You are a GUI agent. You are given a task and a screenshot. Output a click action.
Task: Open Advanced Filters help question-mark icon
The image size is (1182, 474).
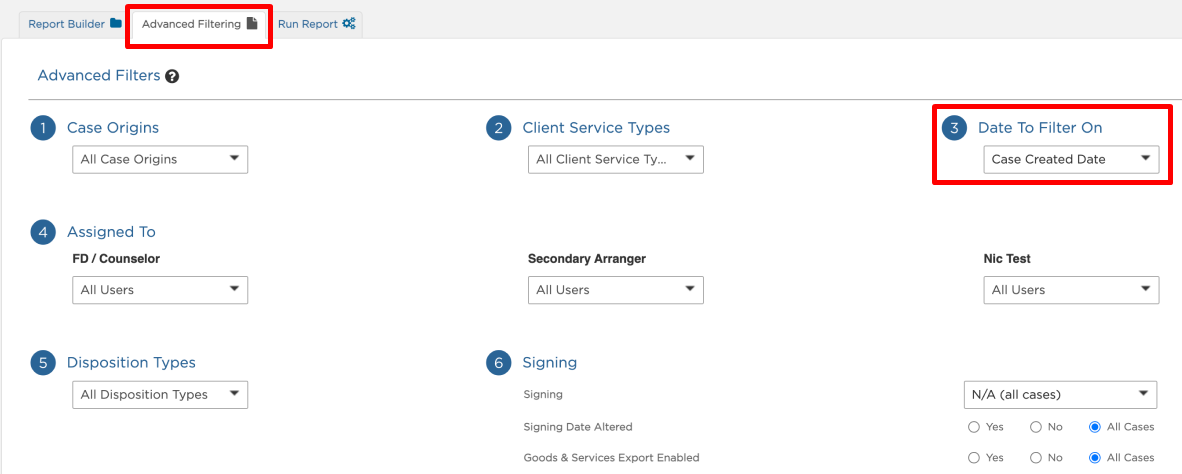point(172,76)
